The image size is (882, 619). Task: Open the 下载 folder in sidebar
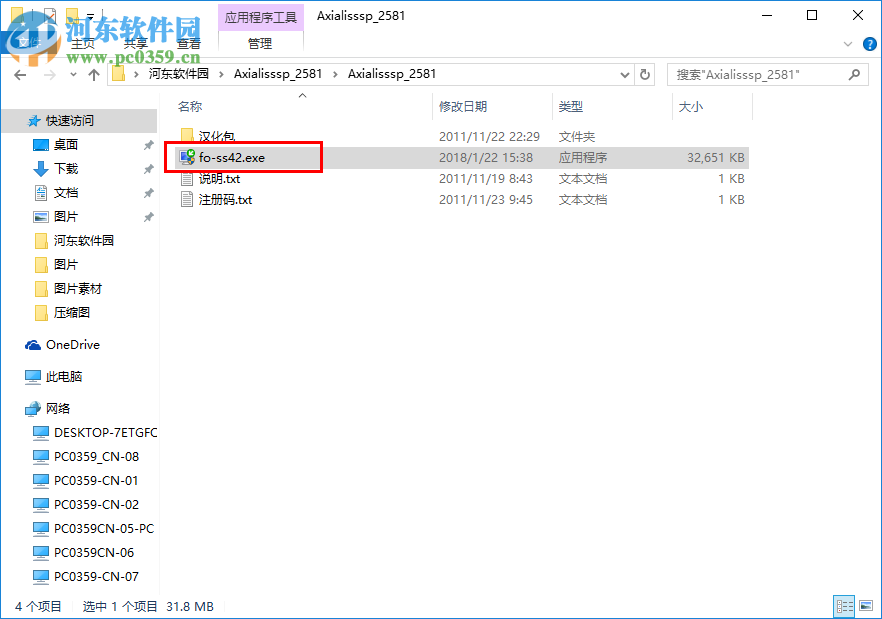click(x=64, y=168)
